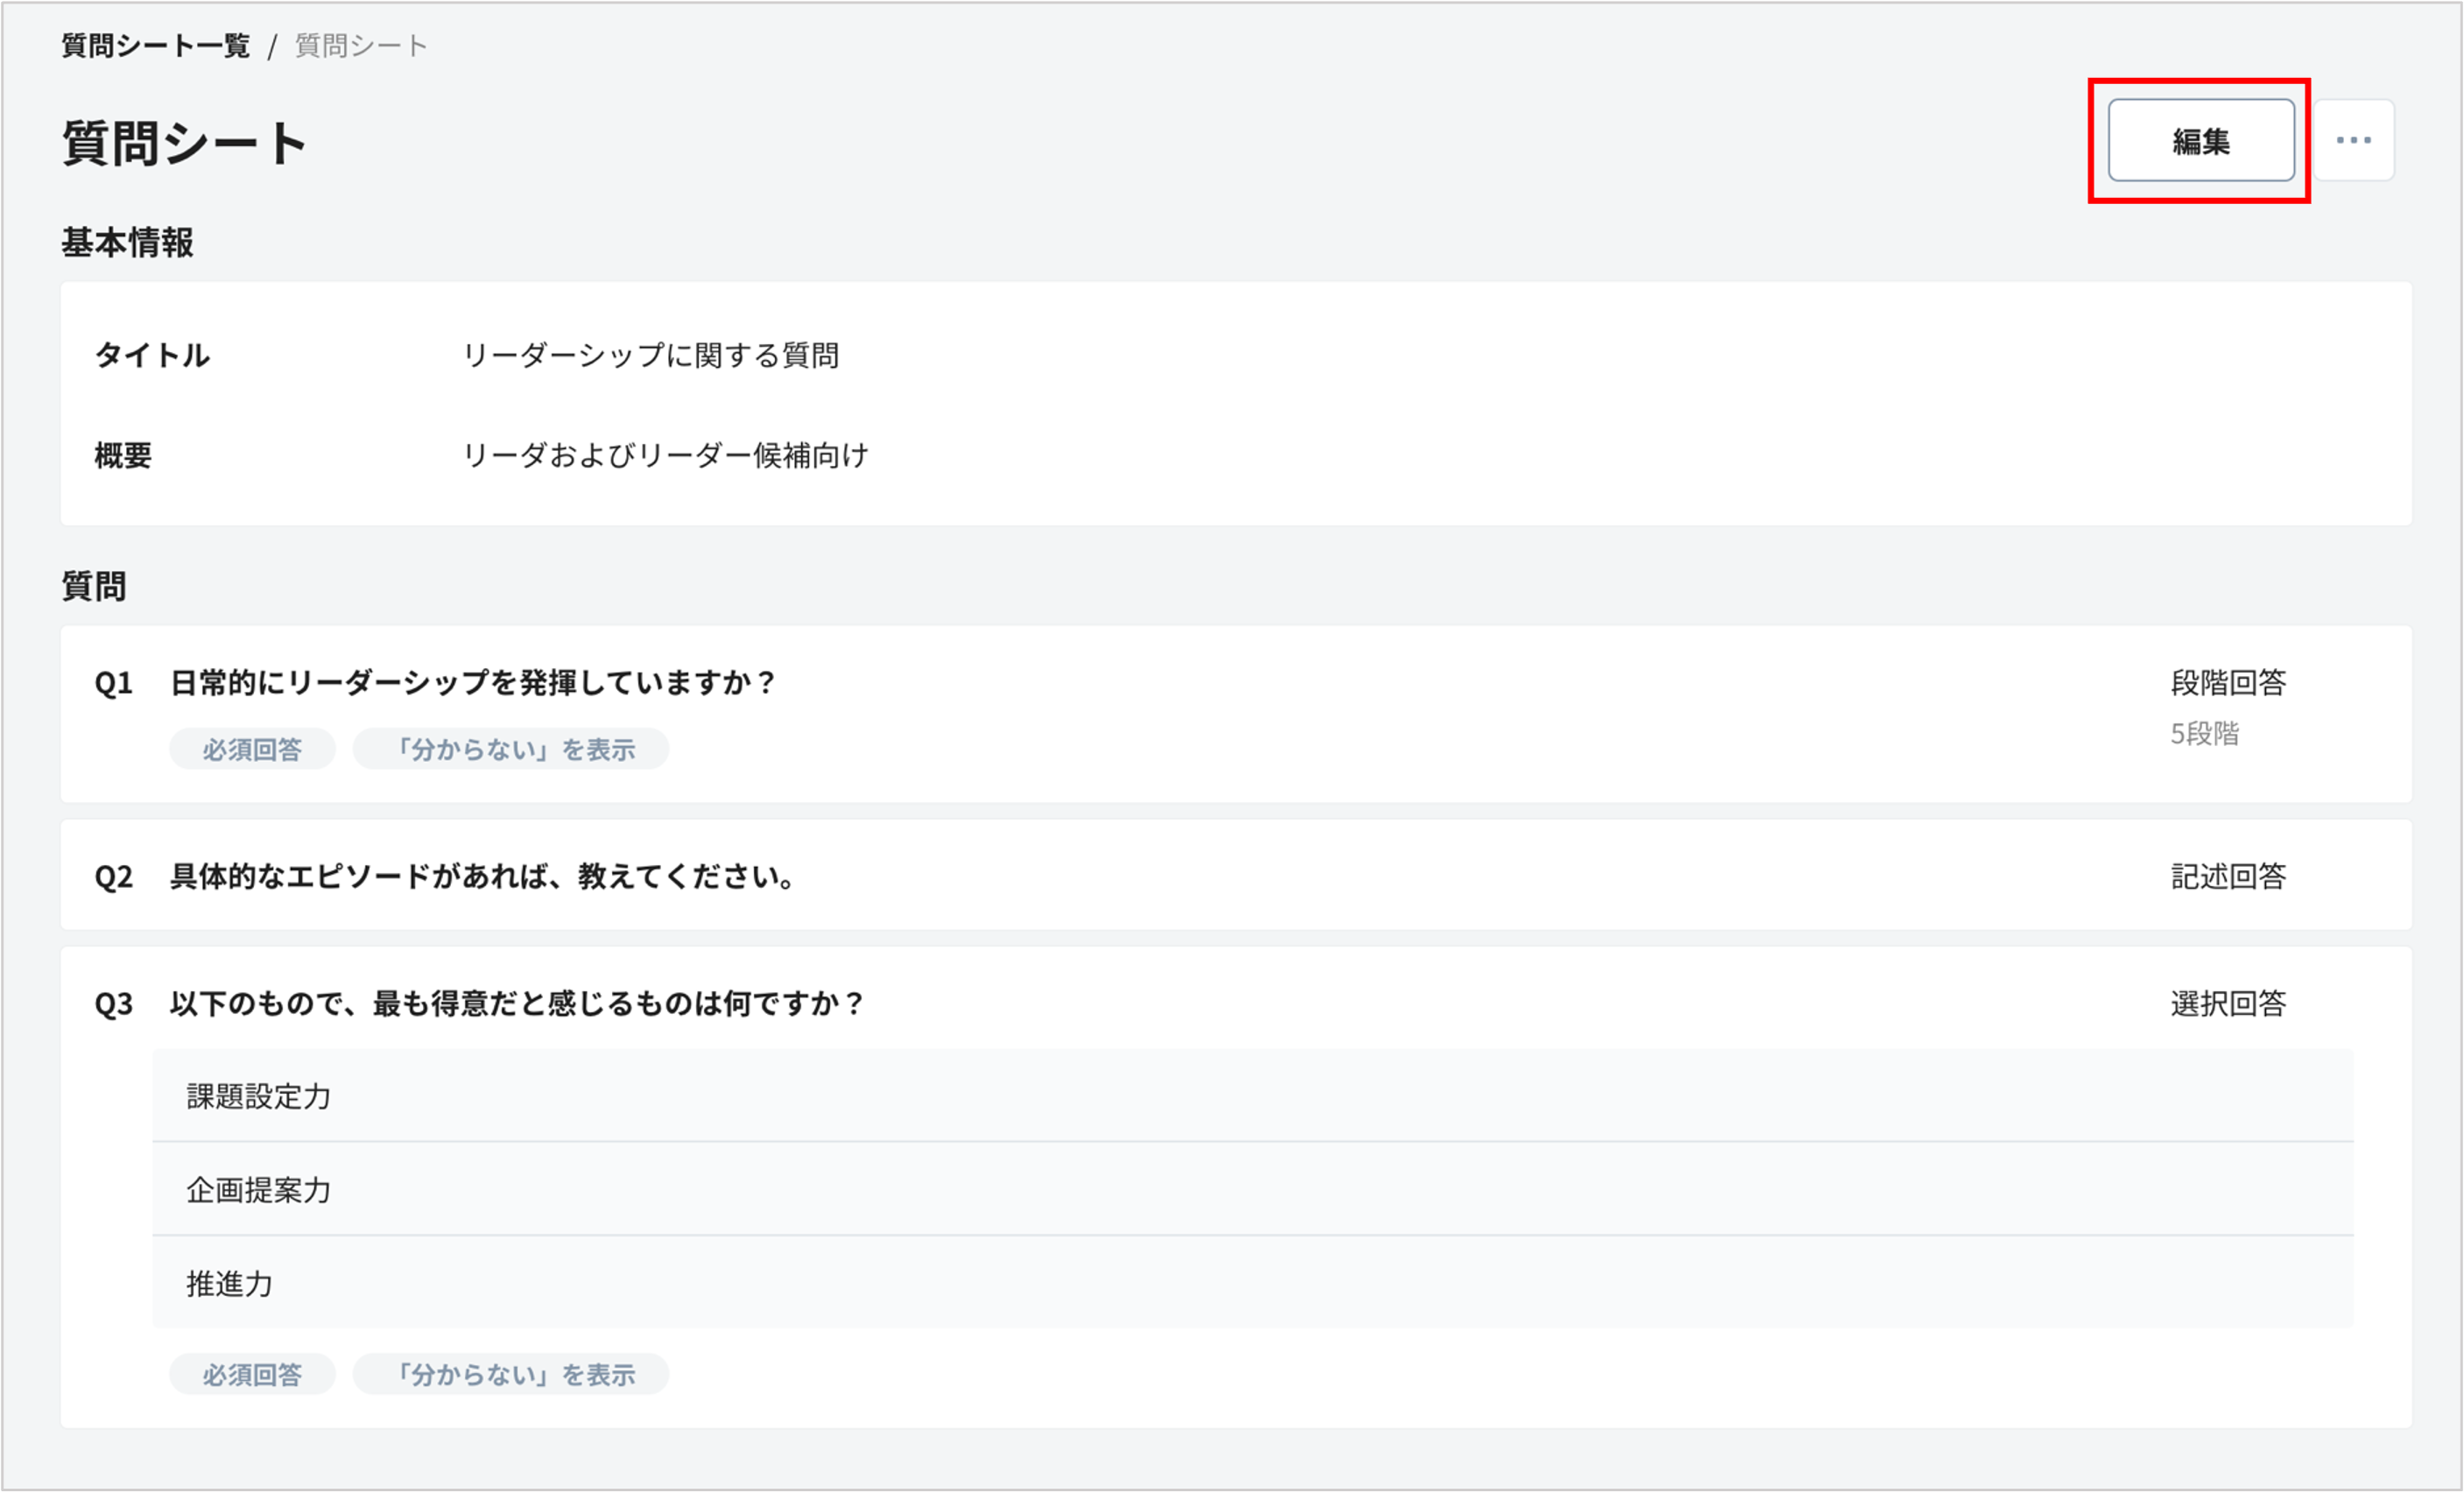Viewport: 2464px width, 1493px height.
Task: Click the current 質問シート breadcrumb text
Action: point(361,46)
